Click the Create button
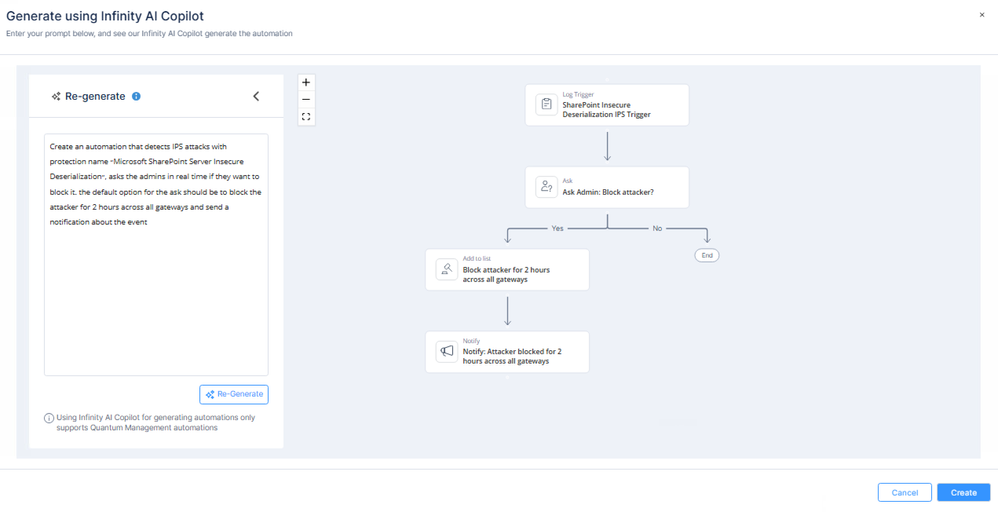Image resolution: width=998 pixels, height=512 pixels. (x=963, y=493)
